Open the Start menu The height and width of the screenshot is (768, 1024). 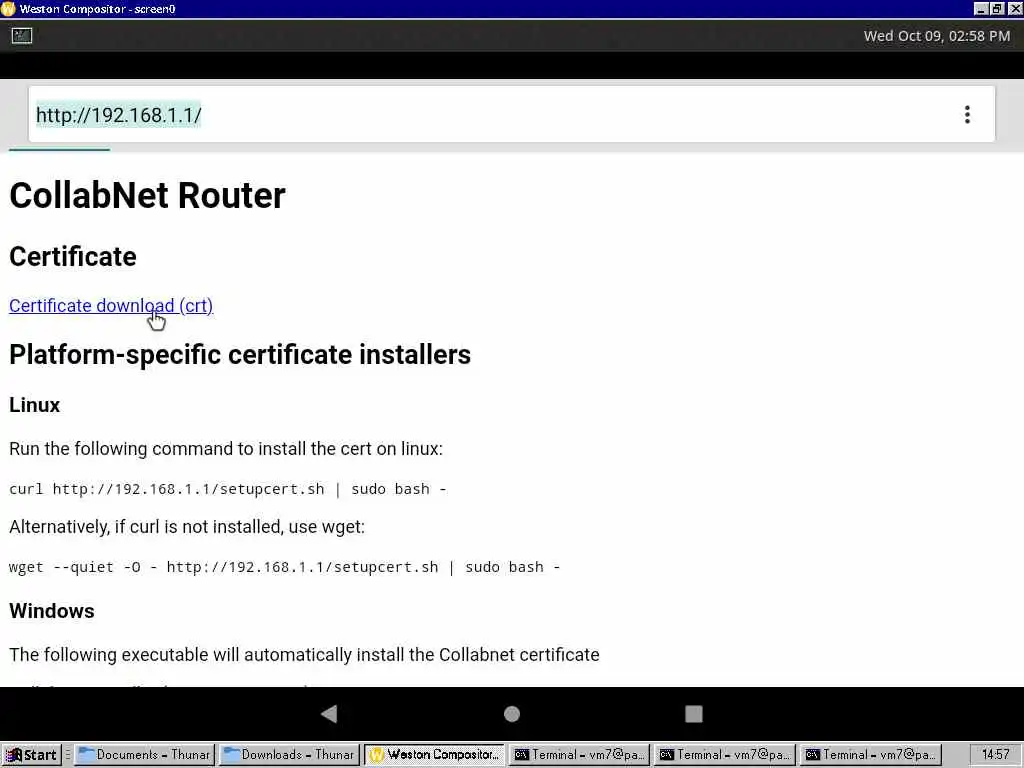pyautogui.click(x=31, y=755)
